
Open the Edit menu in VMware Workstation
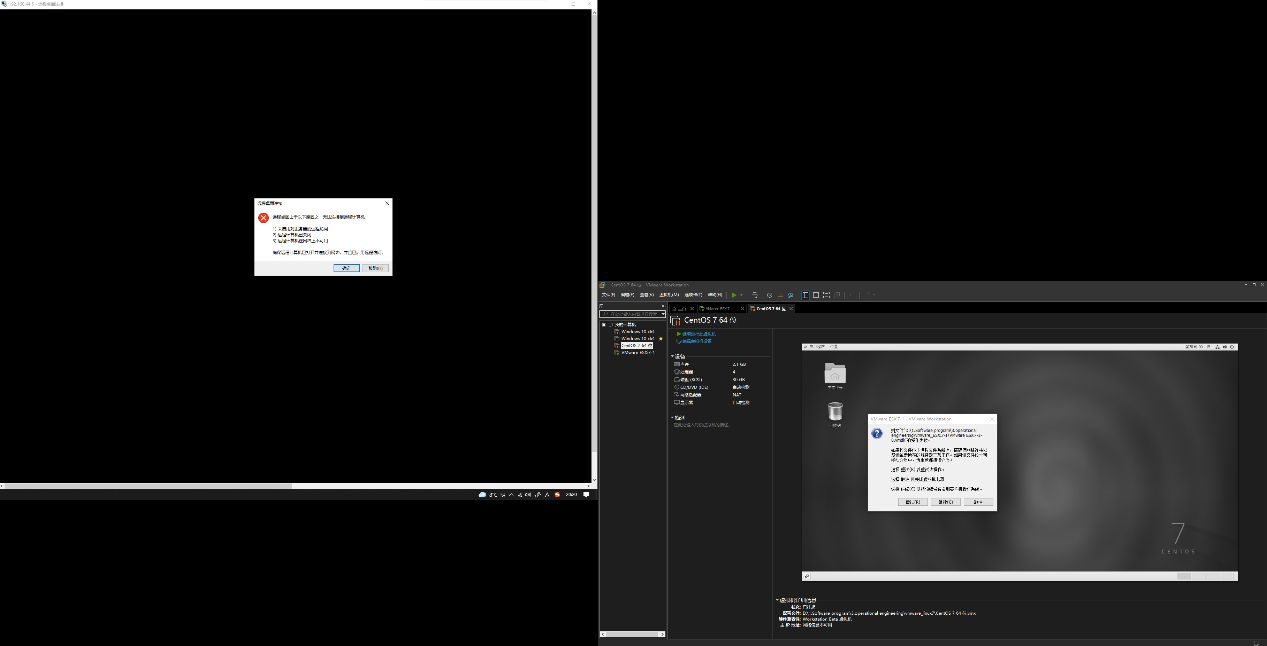(628, 295)
